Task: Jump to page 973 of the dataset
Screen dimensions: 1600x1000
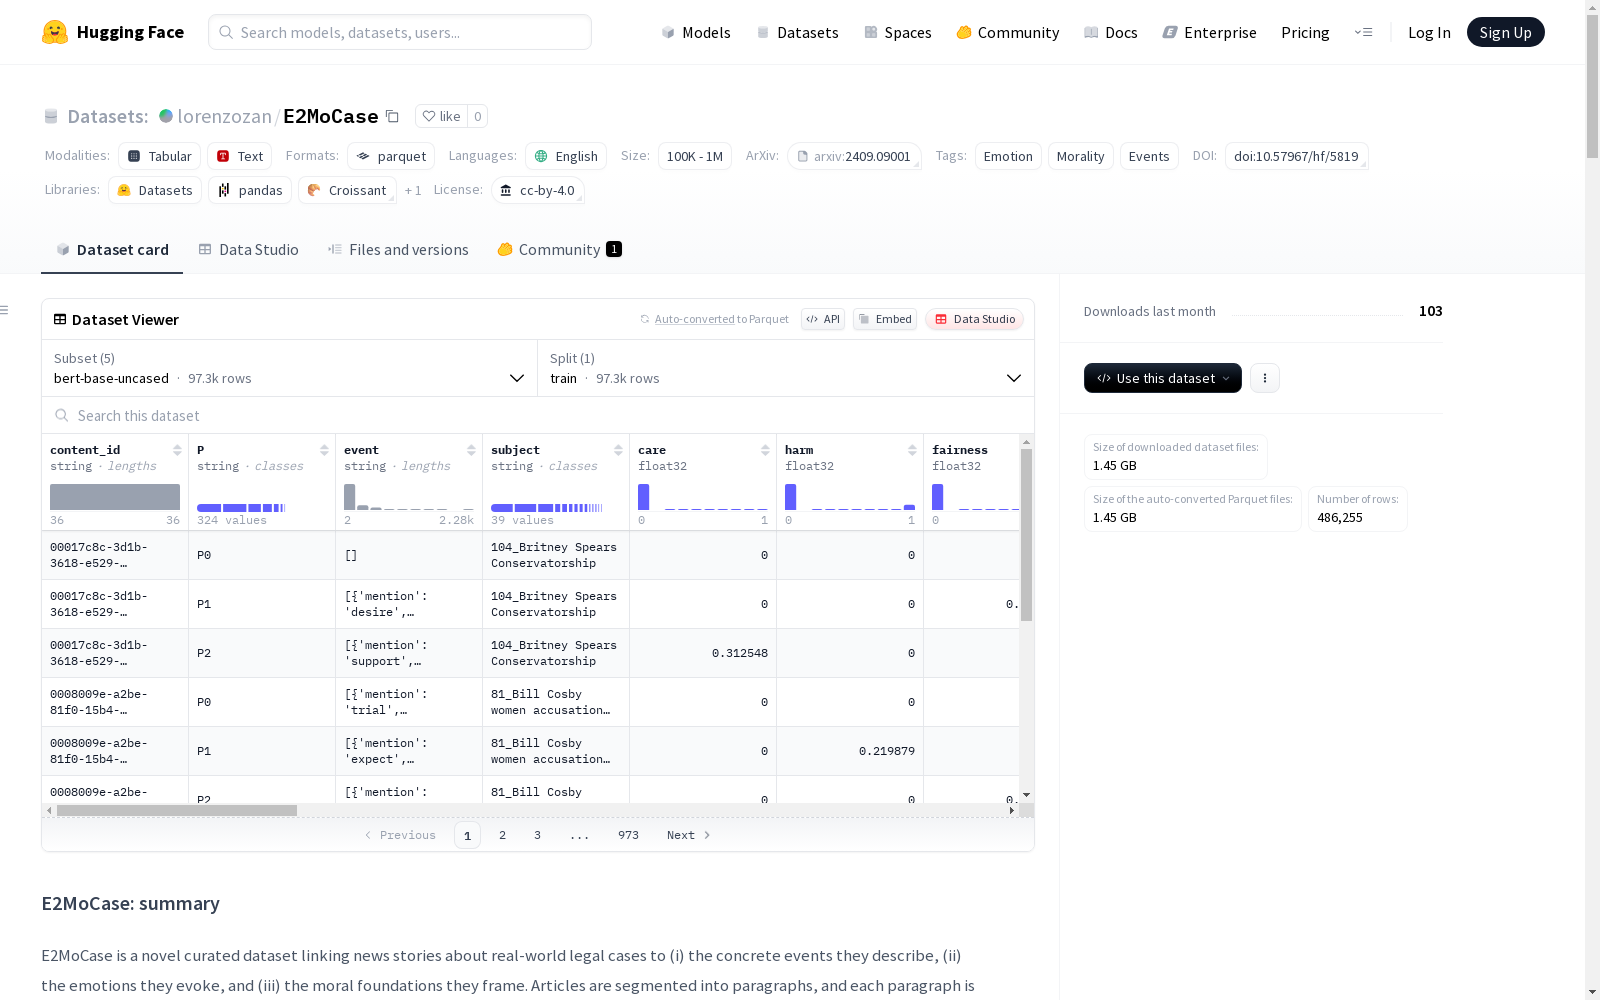Action: pyautogui.click(x=628, y=835)
